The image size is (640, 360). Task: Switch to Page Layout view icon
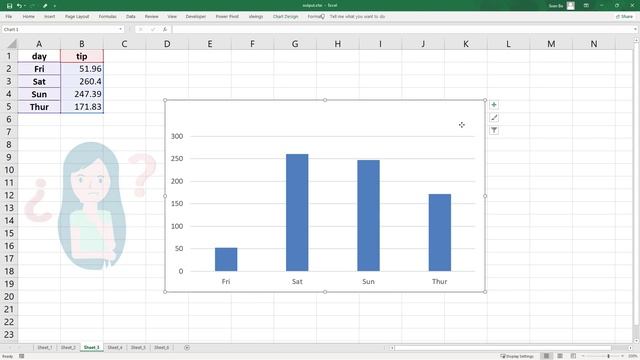[x=560, y=356]
